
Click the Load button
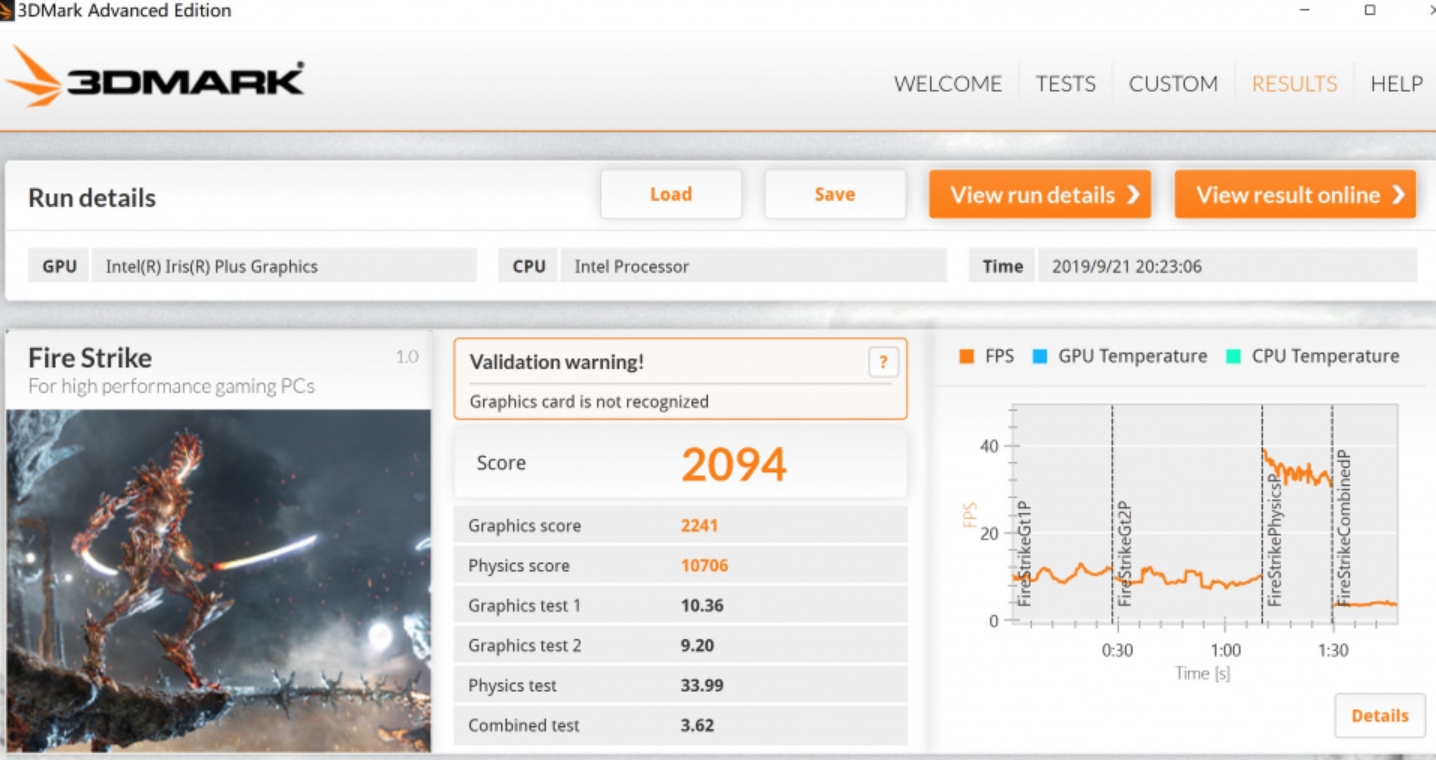tap(671, 194)
